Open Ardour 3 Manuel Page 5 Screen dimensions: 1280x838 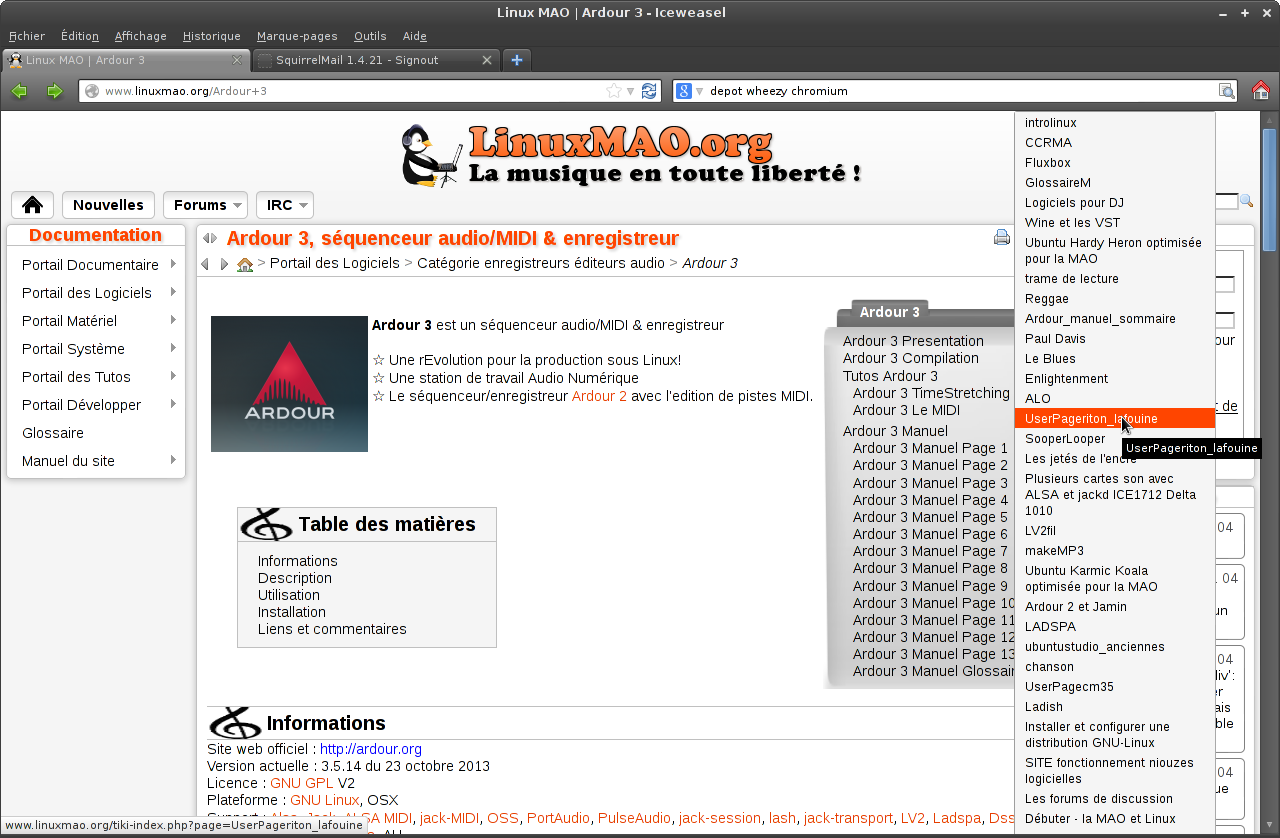click(931, 517)
